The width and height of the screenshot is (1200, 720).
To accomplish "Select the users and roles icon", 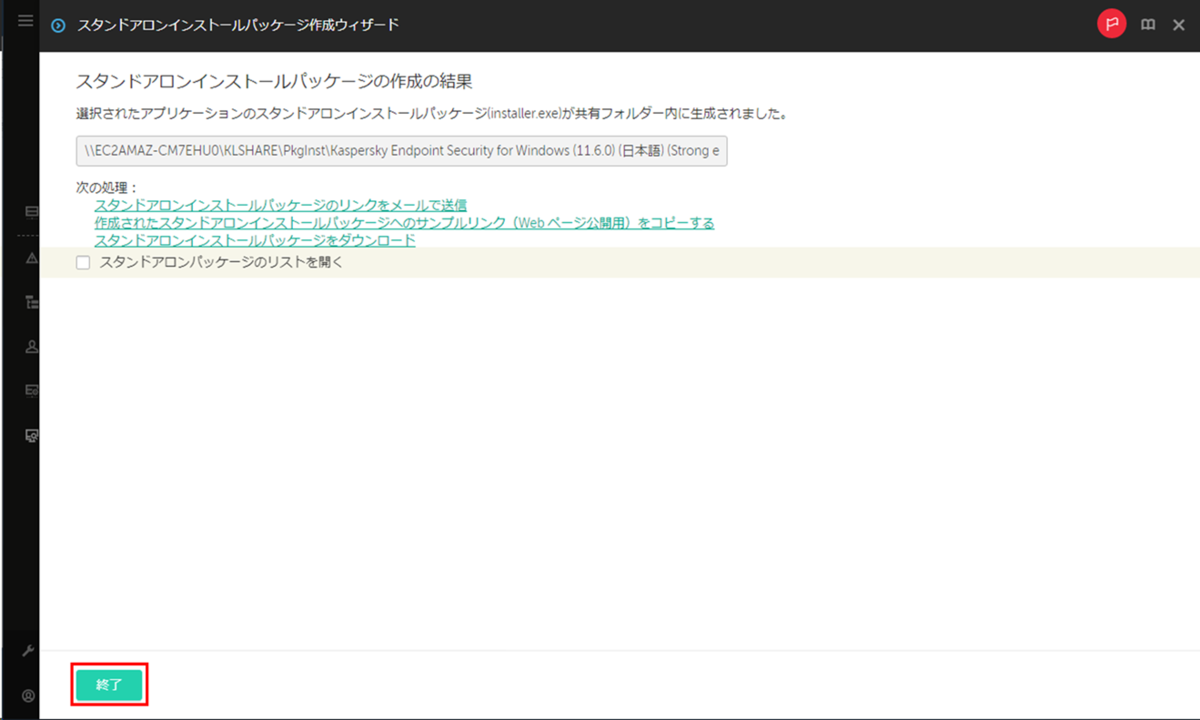I will coord(30,346).
